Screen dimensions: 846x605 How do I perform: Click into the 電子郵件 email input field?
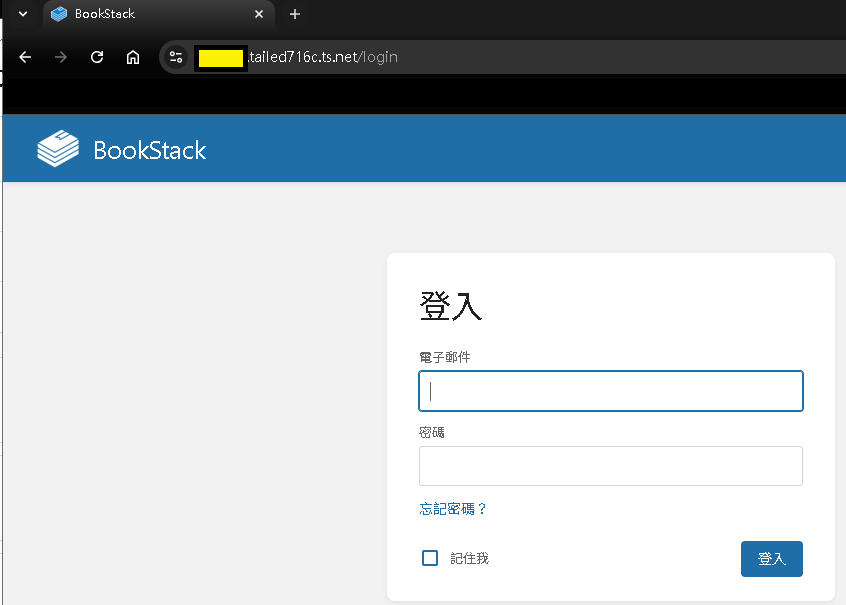click(610, 391)
